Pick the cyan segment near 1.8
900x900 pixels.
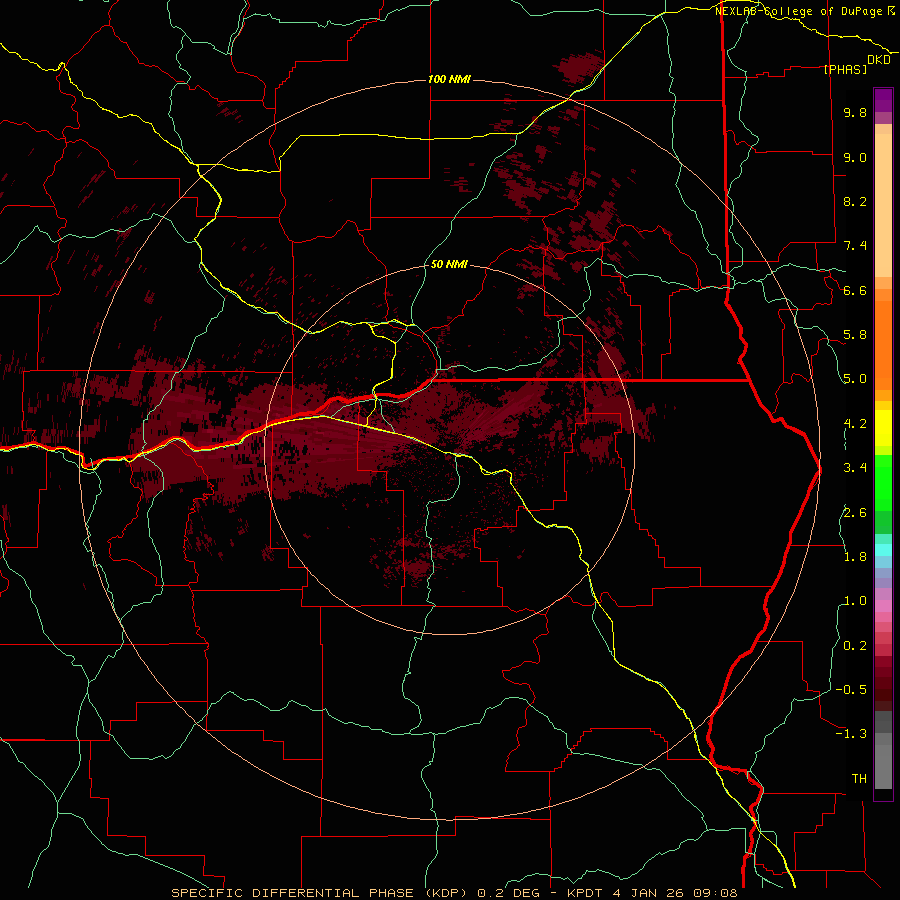(x=883, y=550)
